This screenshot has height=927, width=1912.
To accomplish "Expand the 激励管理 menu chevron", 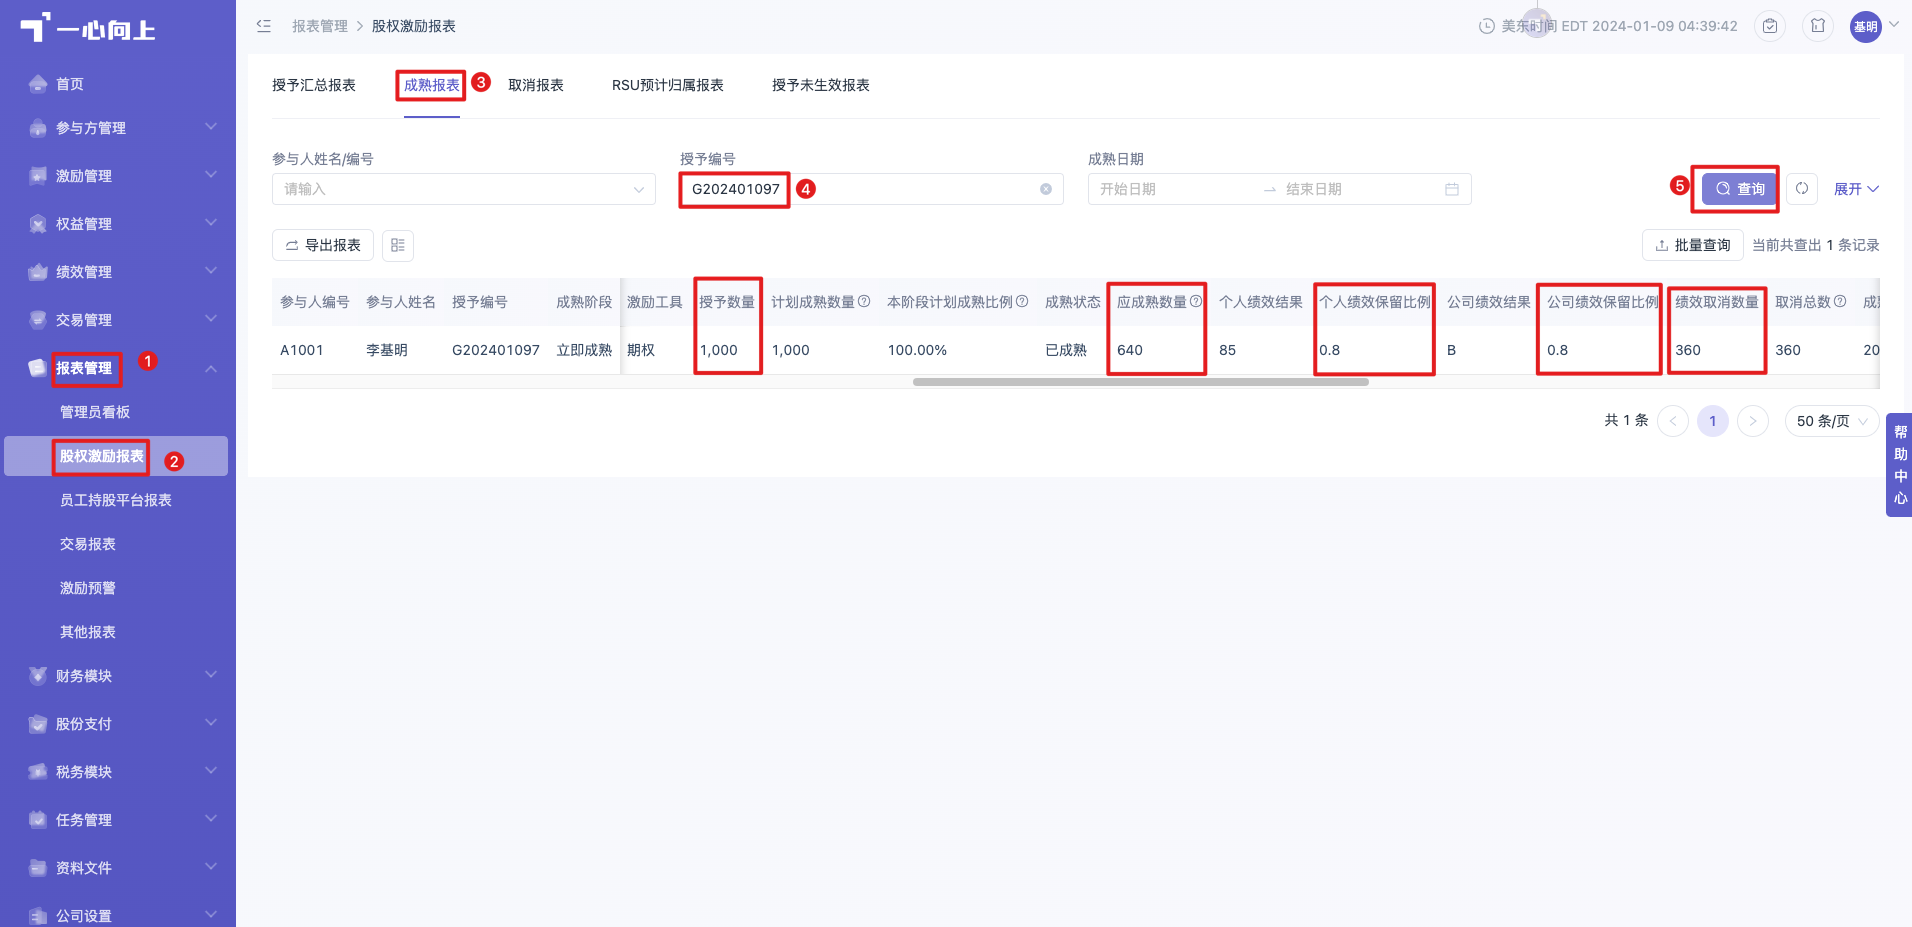I will coord(211,174).
